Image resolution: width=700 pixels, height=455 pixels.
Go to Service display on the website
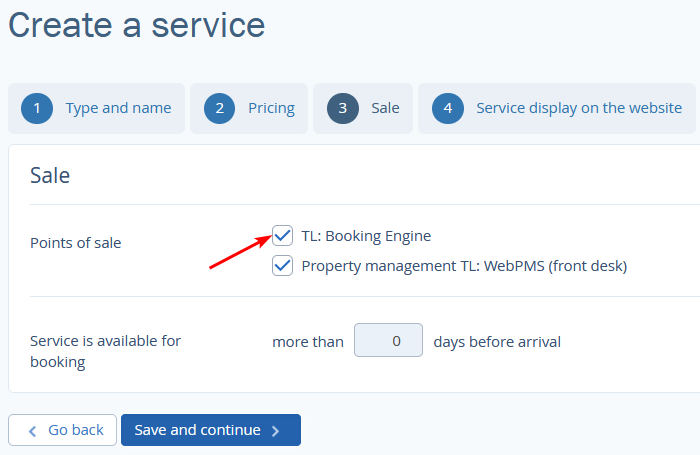pos(557,109)
